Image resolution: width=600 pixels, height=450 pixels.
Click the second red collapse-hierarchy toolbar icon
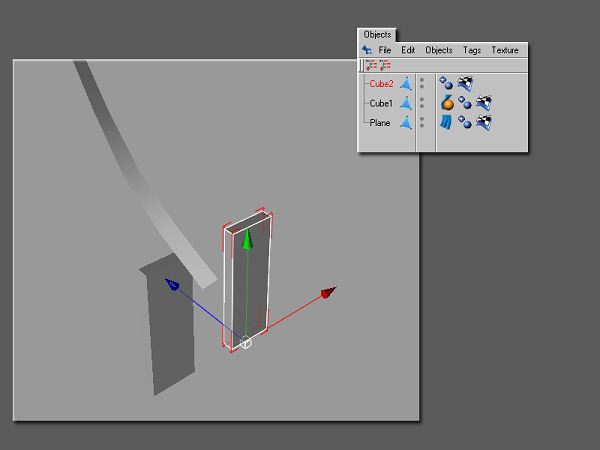[x=384, y=65]
